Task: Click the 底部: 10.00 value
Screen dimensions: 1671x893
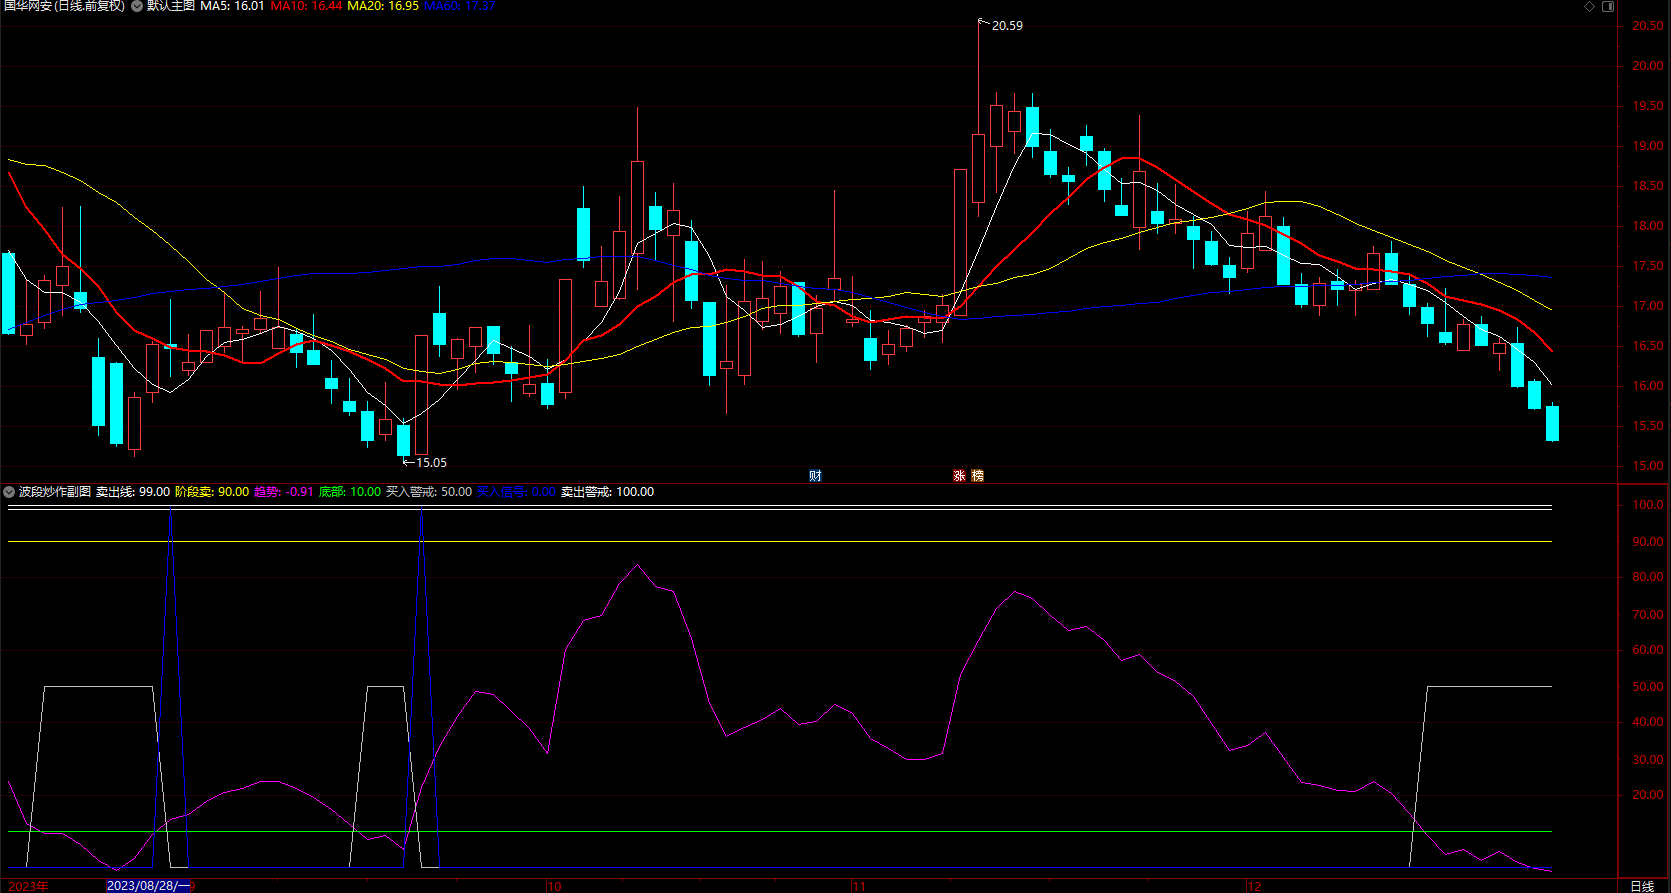Action: click(x=350, y=492)
